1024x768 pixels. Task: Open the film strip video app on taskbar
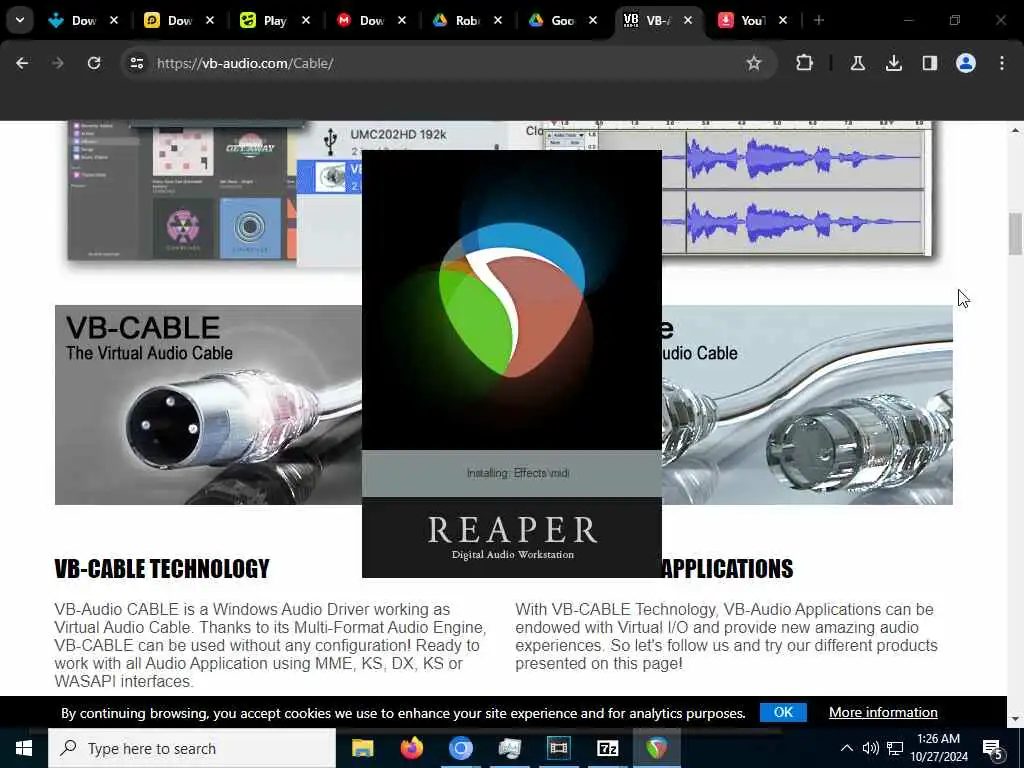click(x=559, y=748)
